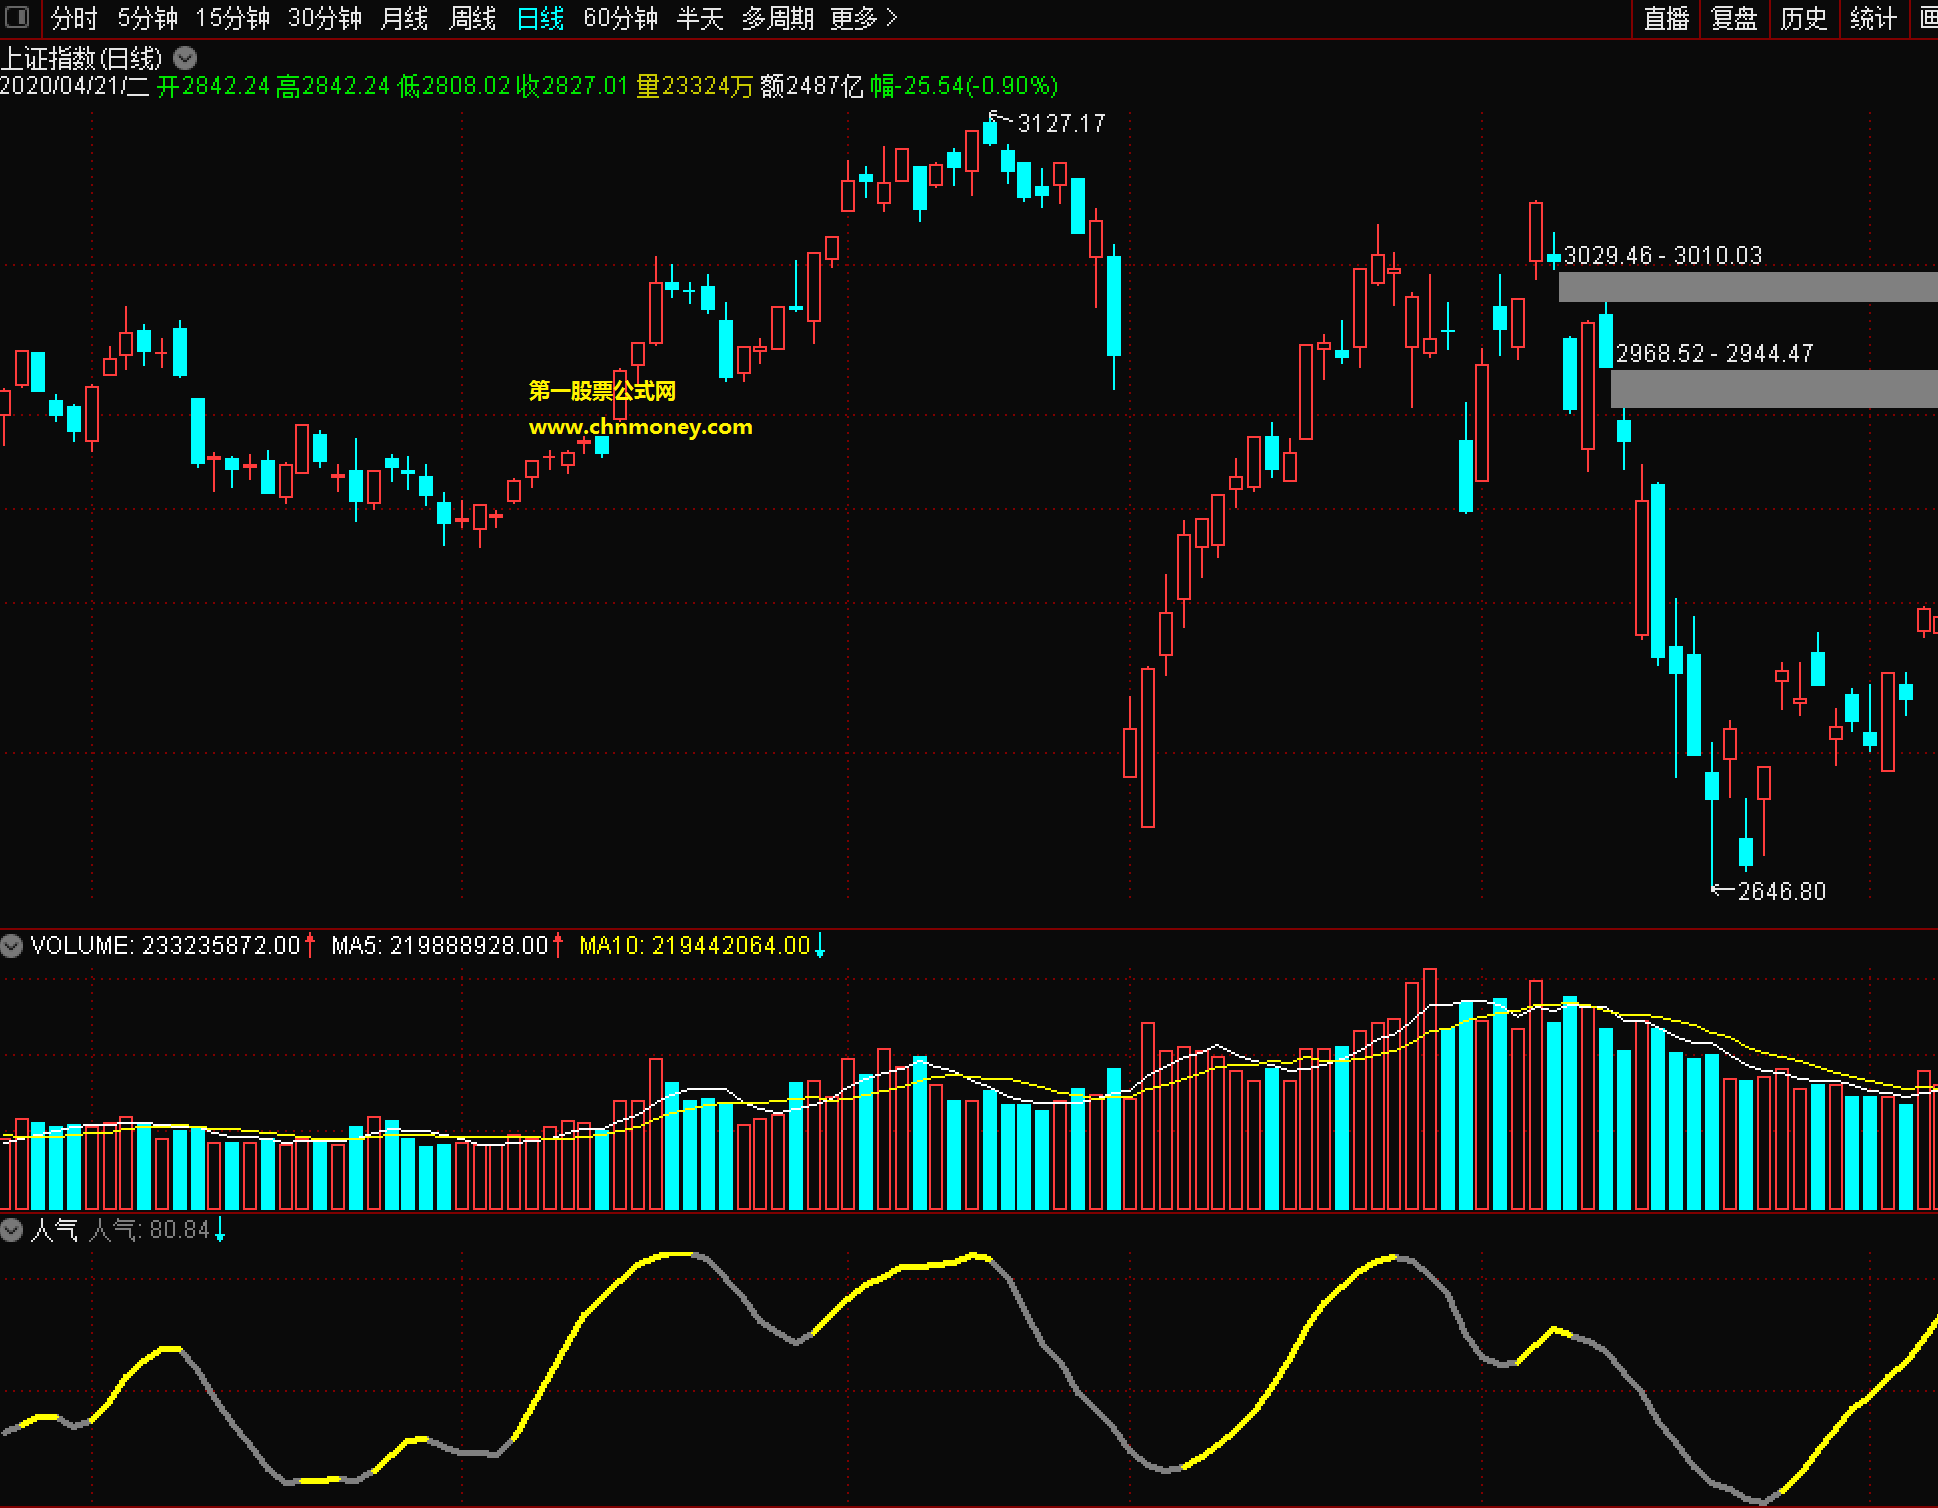Click the 人气: 80.84 indicator value
Image resolution: width=1938 pixels, height=1508 pixels.
click(x=149, y=1230)
